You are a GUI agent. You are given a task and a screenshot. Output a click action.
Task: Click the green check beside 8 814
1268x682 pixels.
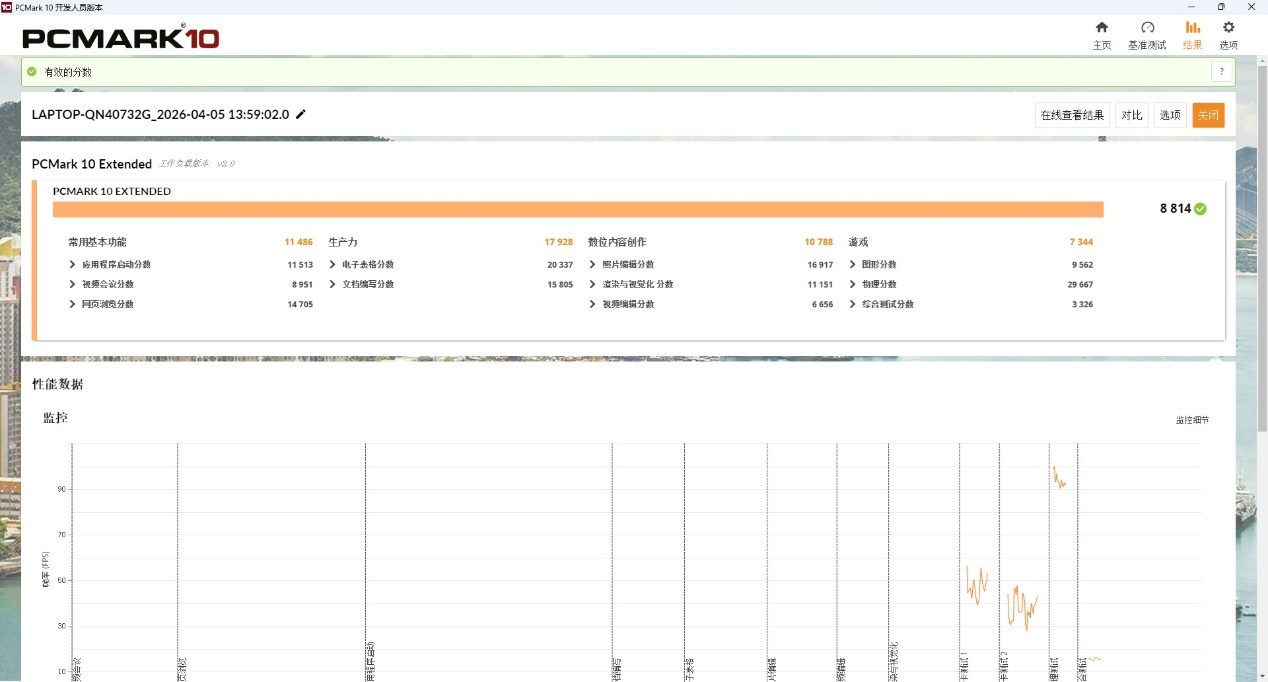point(1200,209)
